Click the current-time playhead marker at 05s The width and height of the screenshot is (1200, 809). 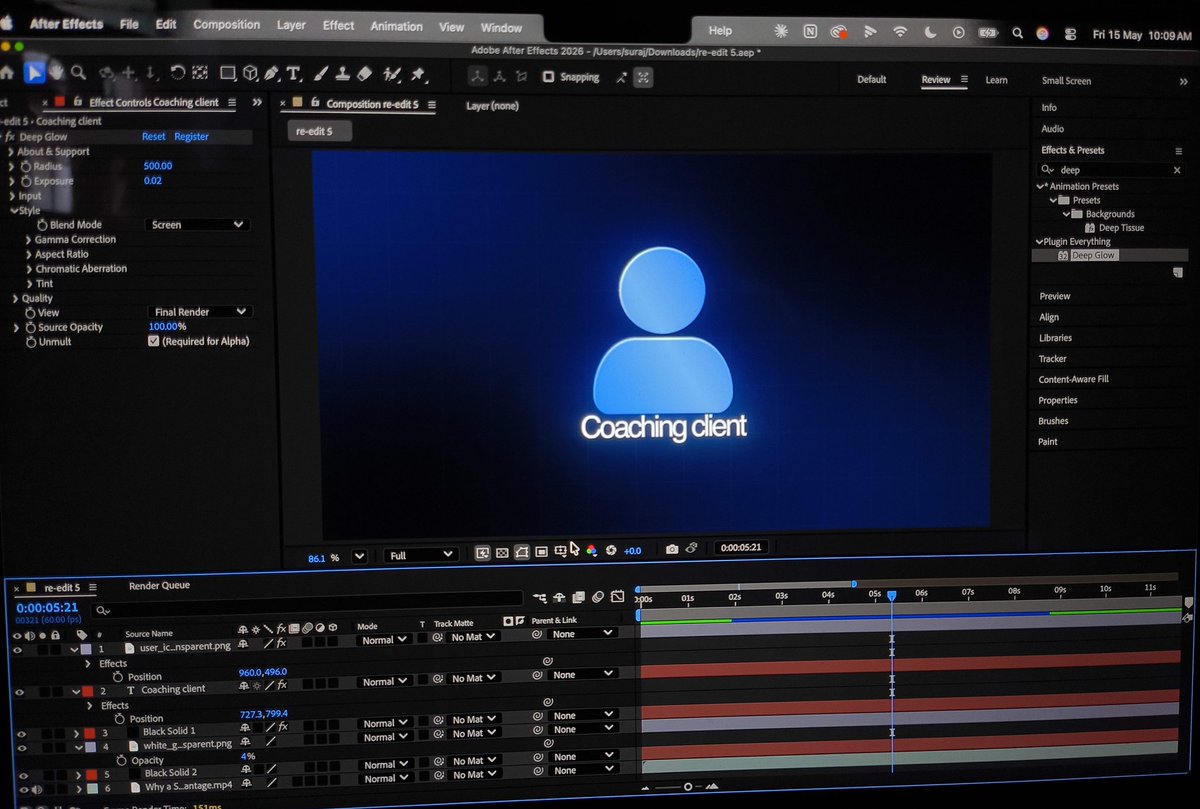pyautogui.click(x=891, y=595)
